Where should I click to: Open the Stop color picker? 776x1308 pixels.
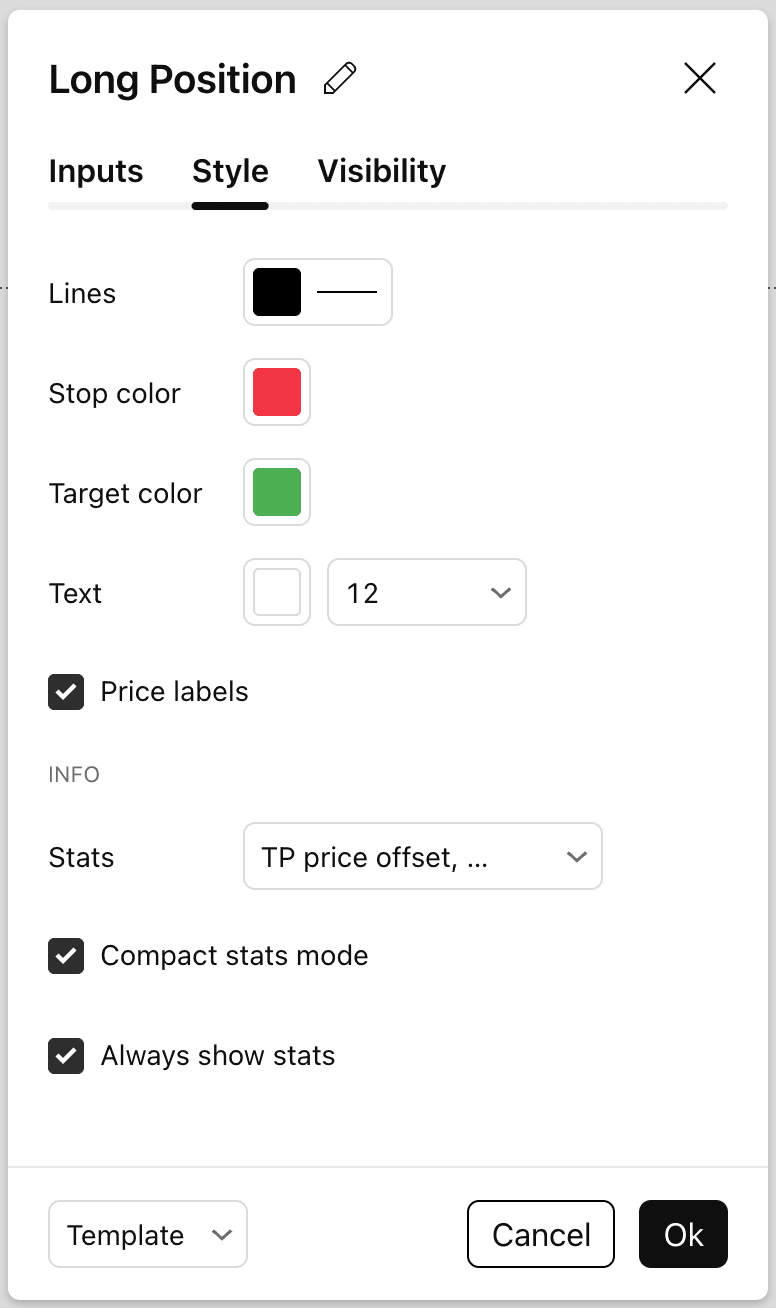click(276, 392)
